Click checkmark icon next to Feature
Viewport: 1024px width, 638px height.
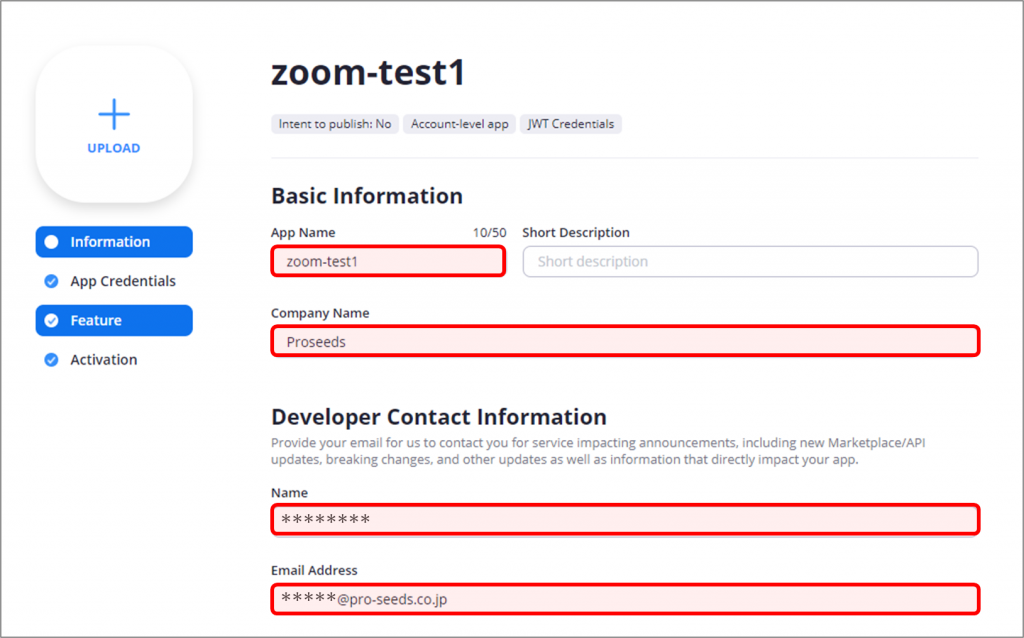tap(52, 321)
